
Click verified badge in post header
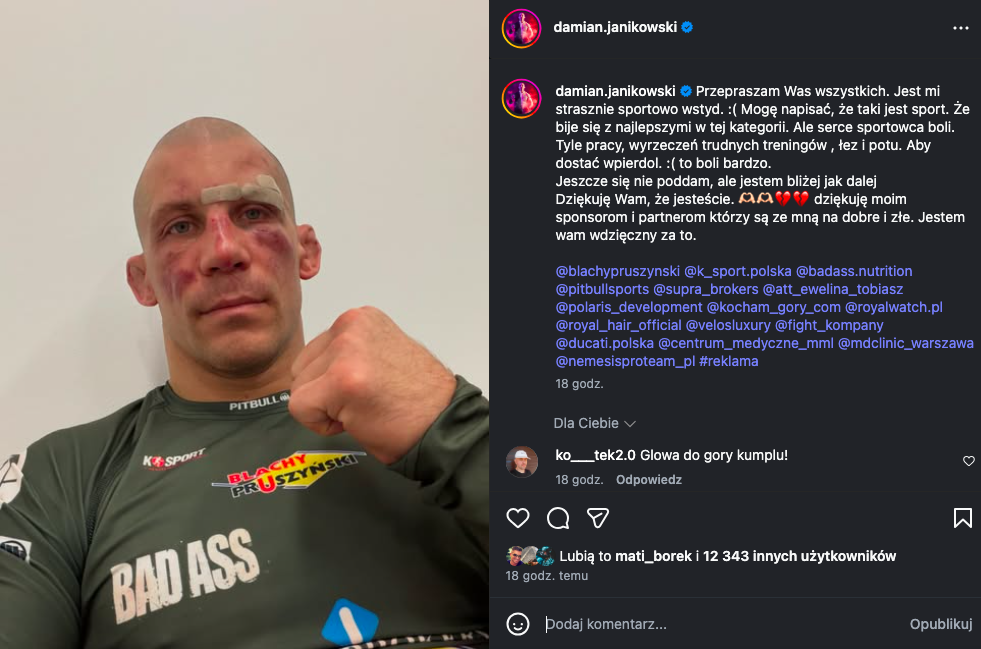point(687,27)
